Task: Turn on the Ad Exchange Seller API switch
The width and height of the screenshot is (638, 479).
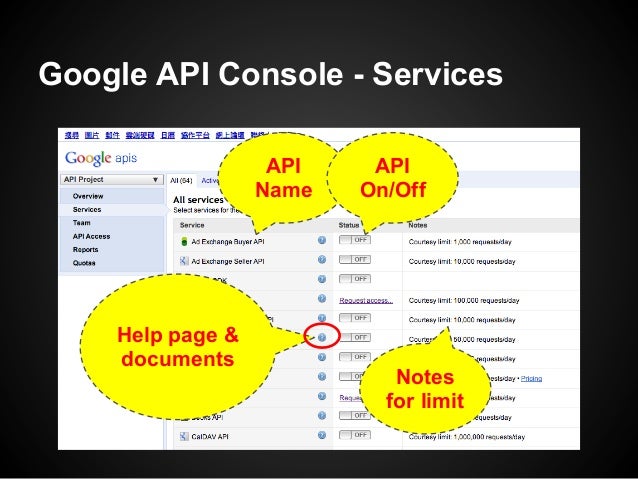Action: point(355,259)
